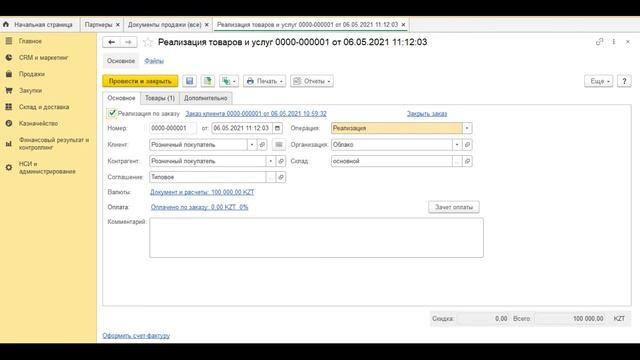
Task: Open the Печать dropdown menu
Action: click(264, 81)
